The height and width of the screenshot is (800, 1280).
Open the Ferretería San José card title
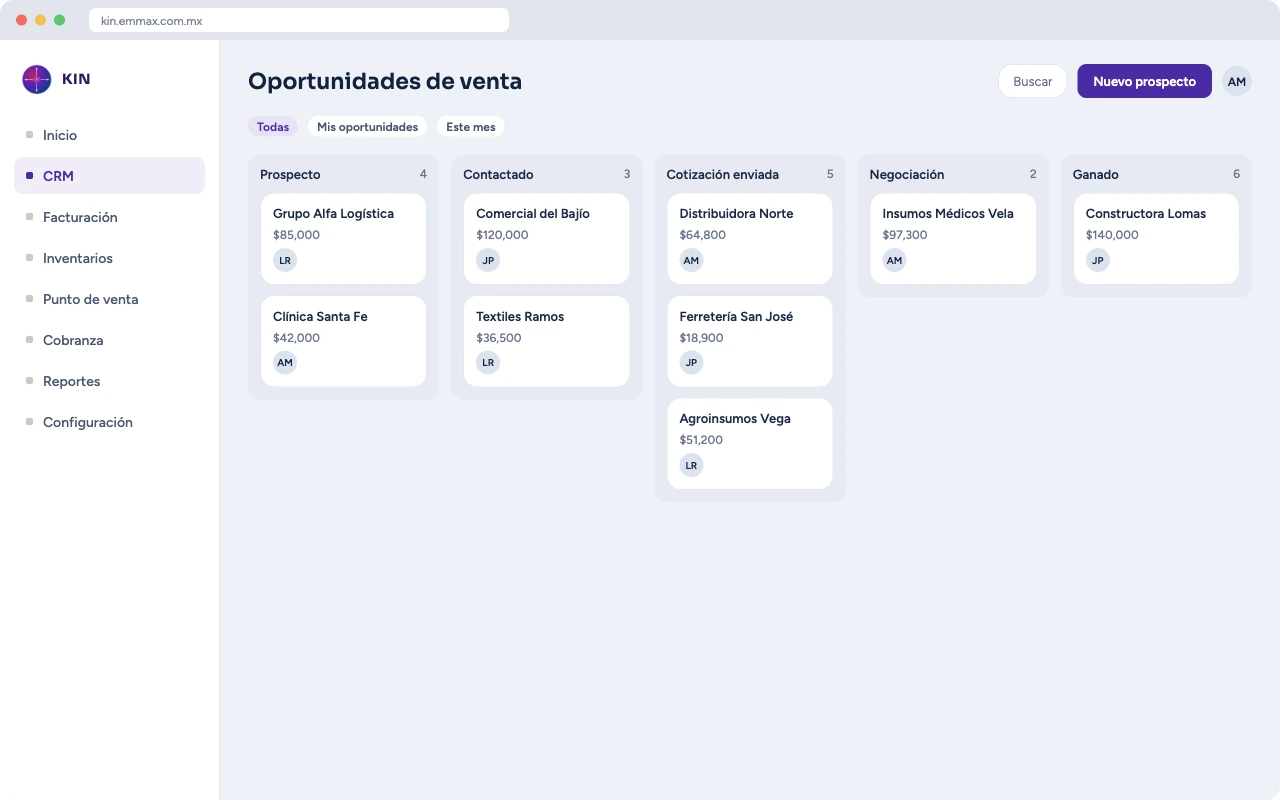click(736, 317)
